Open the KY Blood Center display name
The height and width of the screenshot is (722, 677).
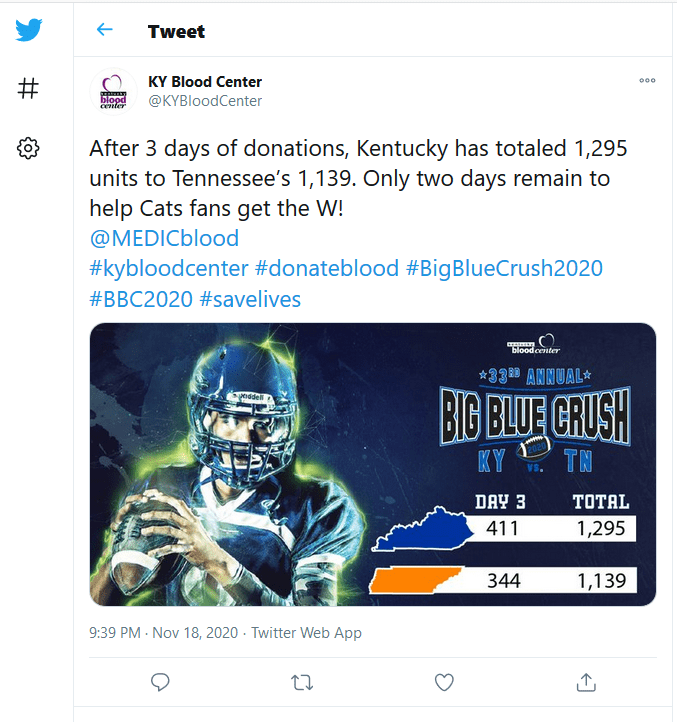(x=205, y=82)
